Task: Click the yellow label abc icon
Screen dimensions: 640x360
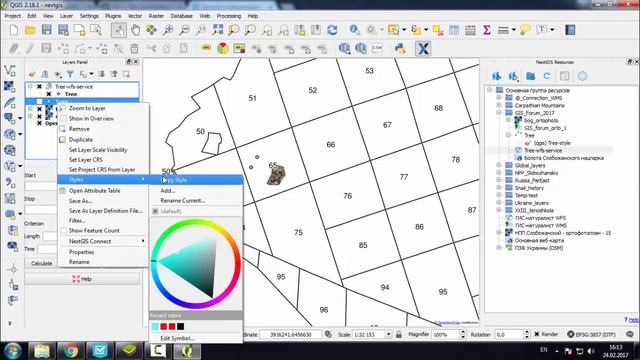Action: point(206,49)
